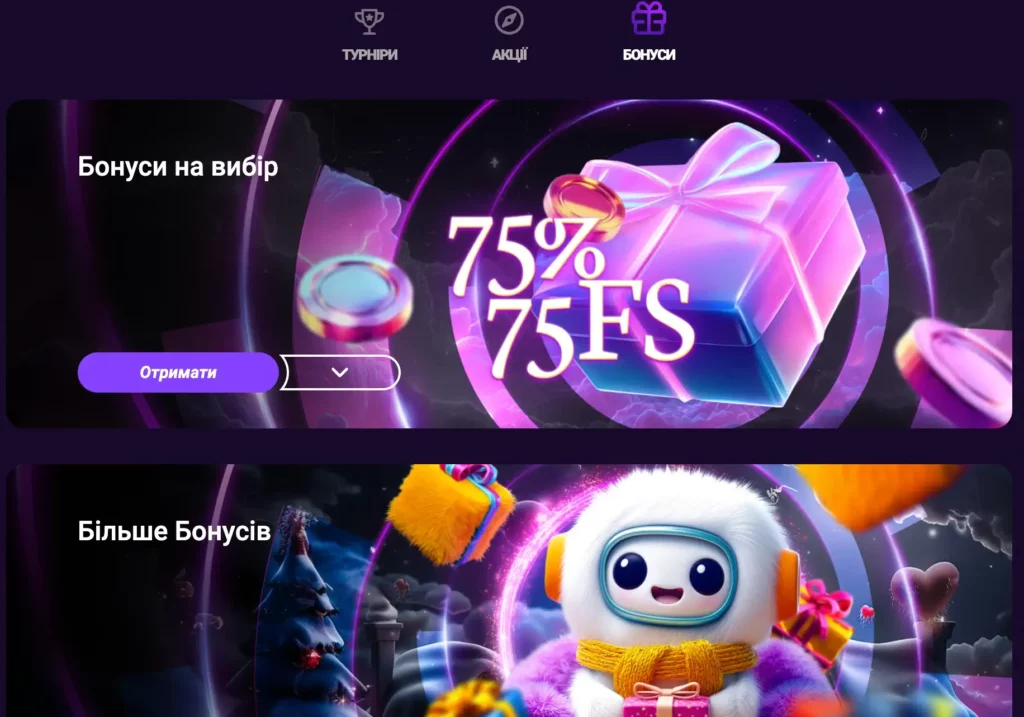The width and height of the screenshot is (1024, 717).
Task: Select the БОНУСИ tab label
Action: [648, 55]
